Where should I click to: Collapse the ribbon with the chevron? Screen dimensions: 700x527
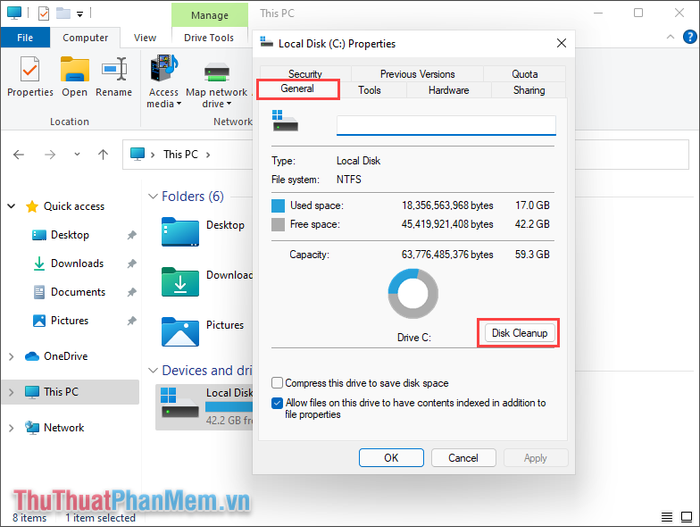(x=670, y=37)
